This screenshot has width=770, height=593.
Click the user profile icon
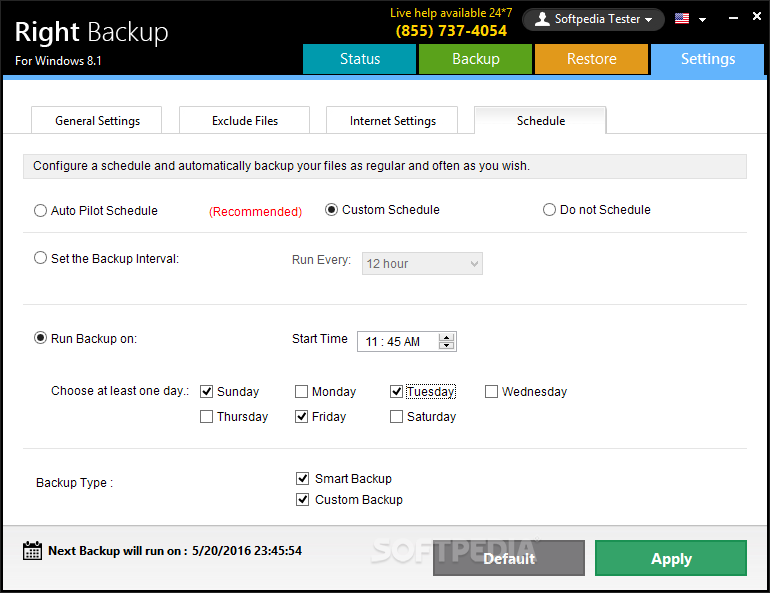pyautogui.click(x=542, y=19)
